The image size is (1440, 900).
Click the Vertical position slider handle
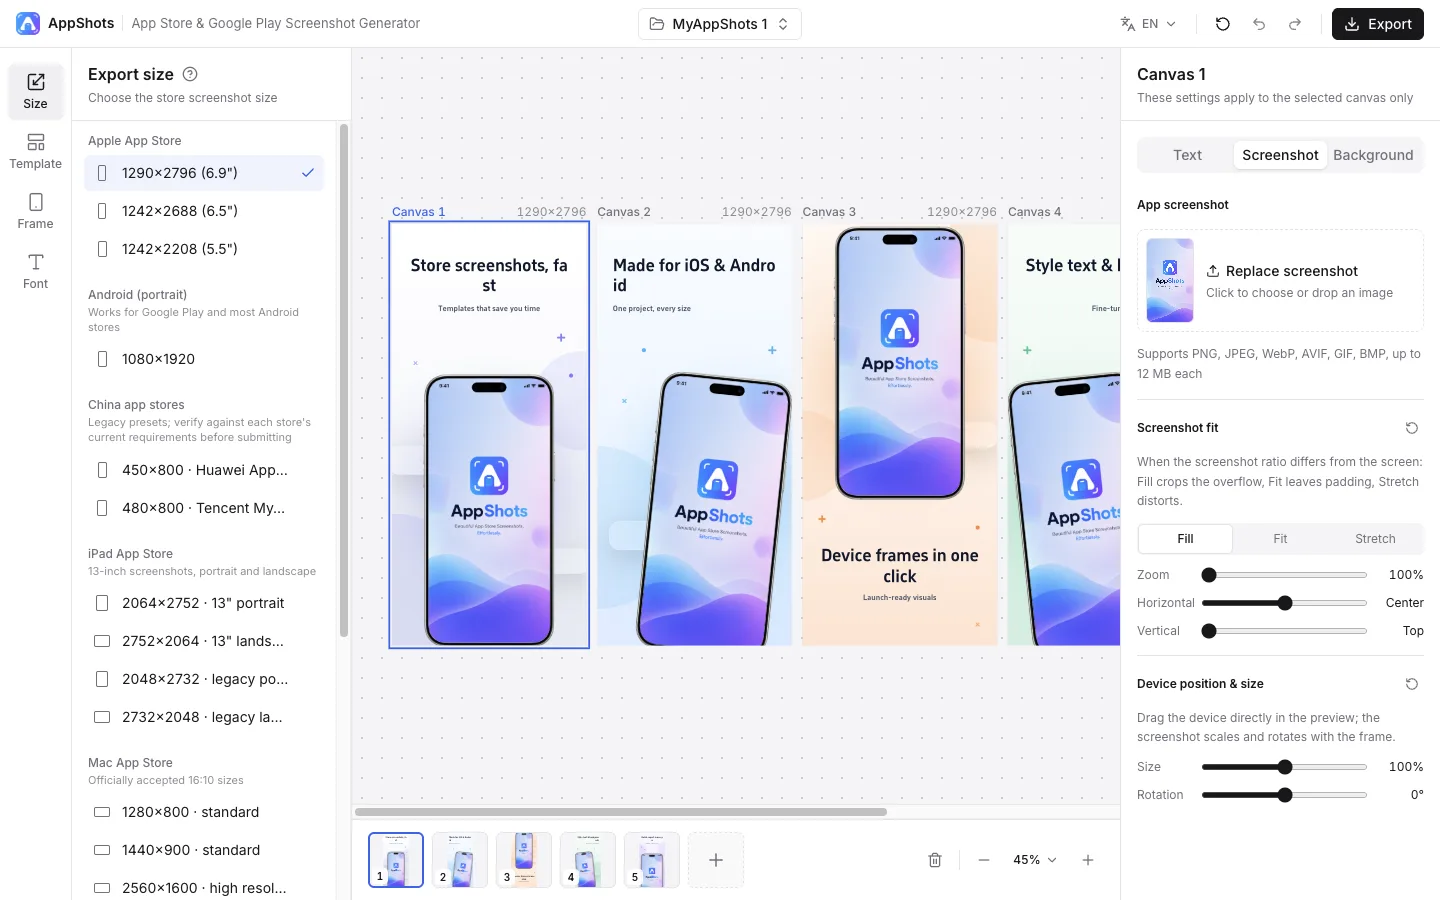pos(1209,631)
